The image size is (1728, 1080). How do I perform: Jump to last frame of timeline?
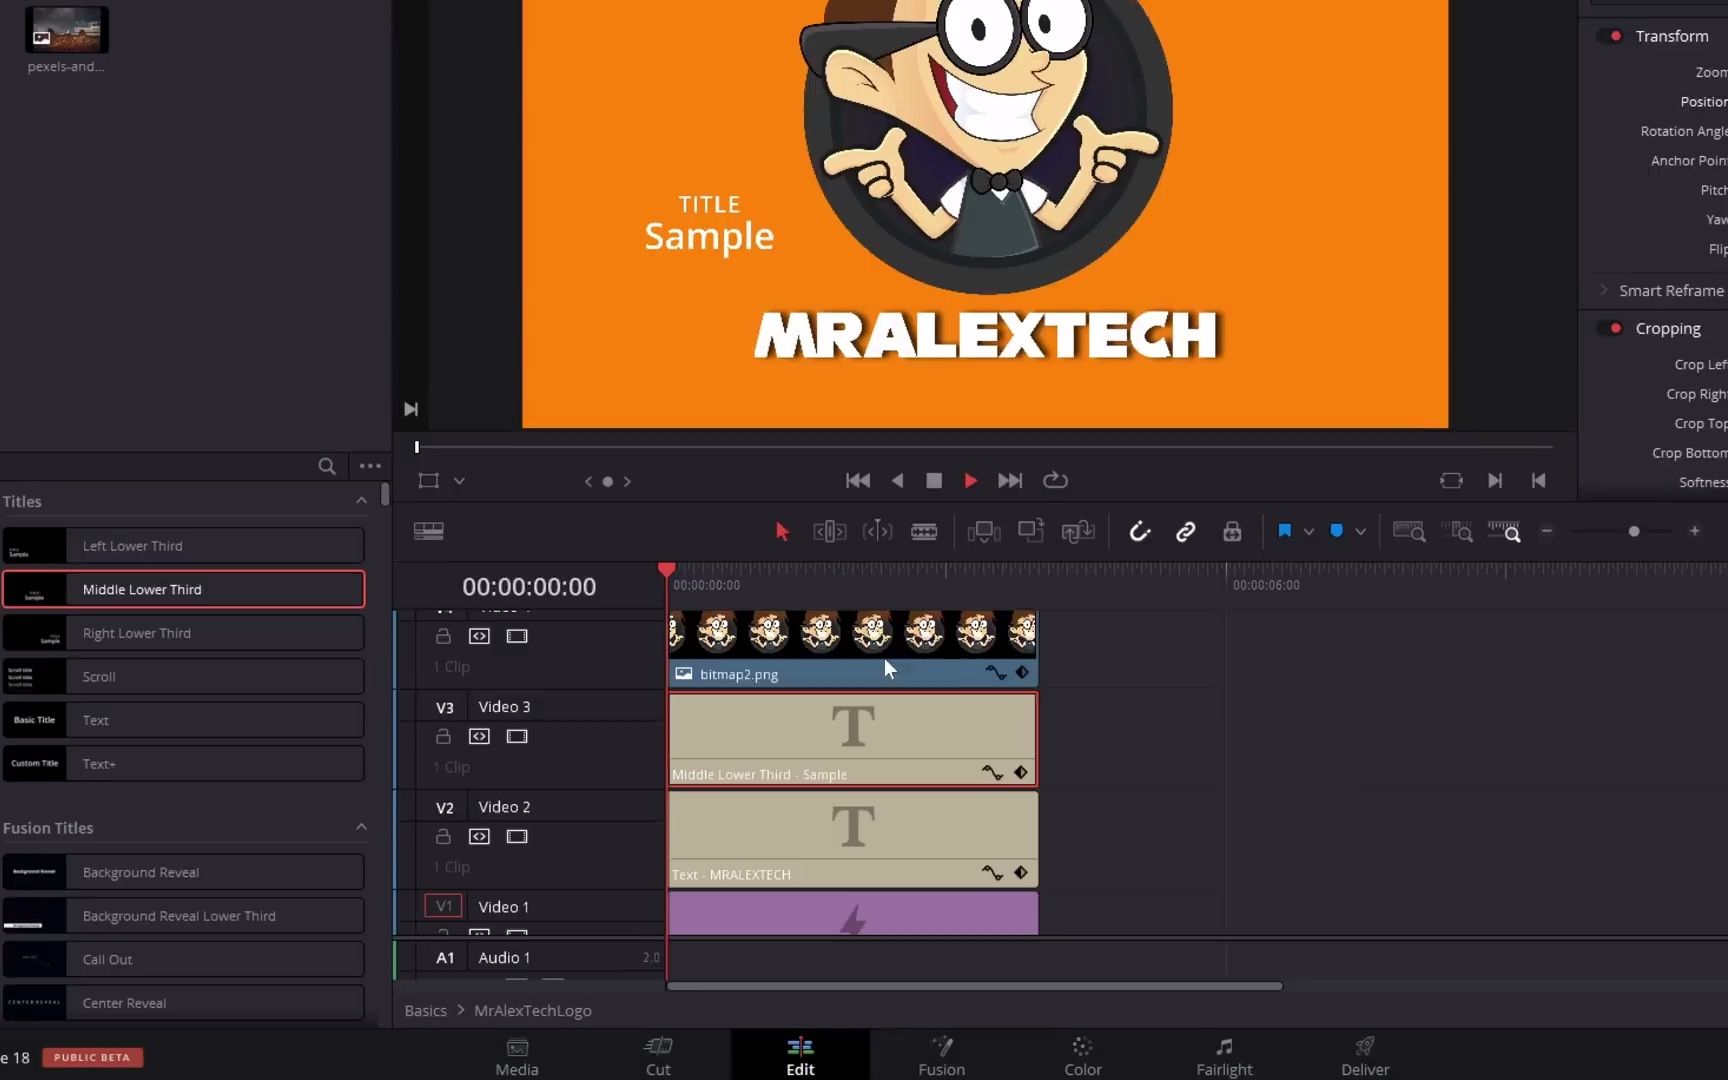click(1010, 481)
